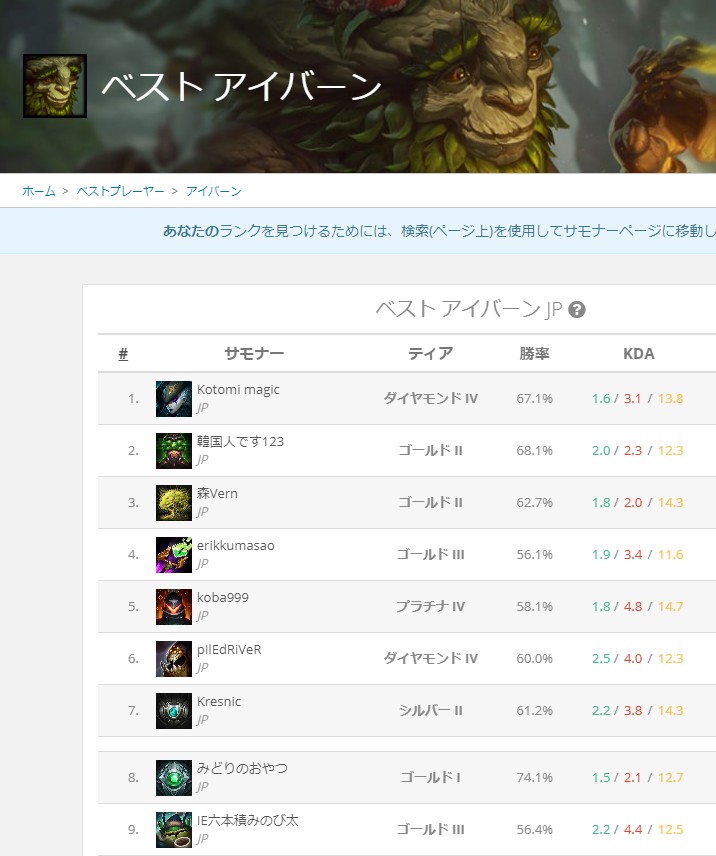Screen dimensions: 716x856
Task: Click pIlEdRiVeR's summoner avatar
Action: pyautogui.click(x=174, y=658)
